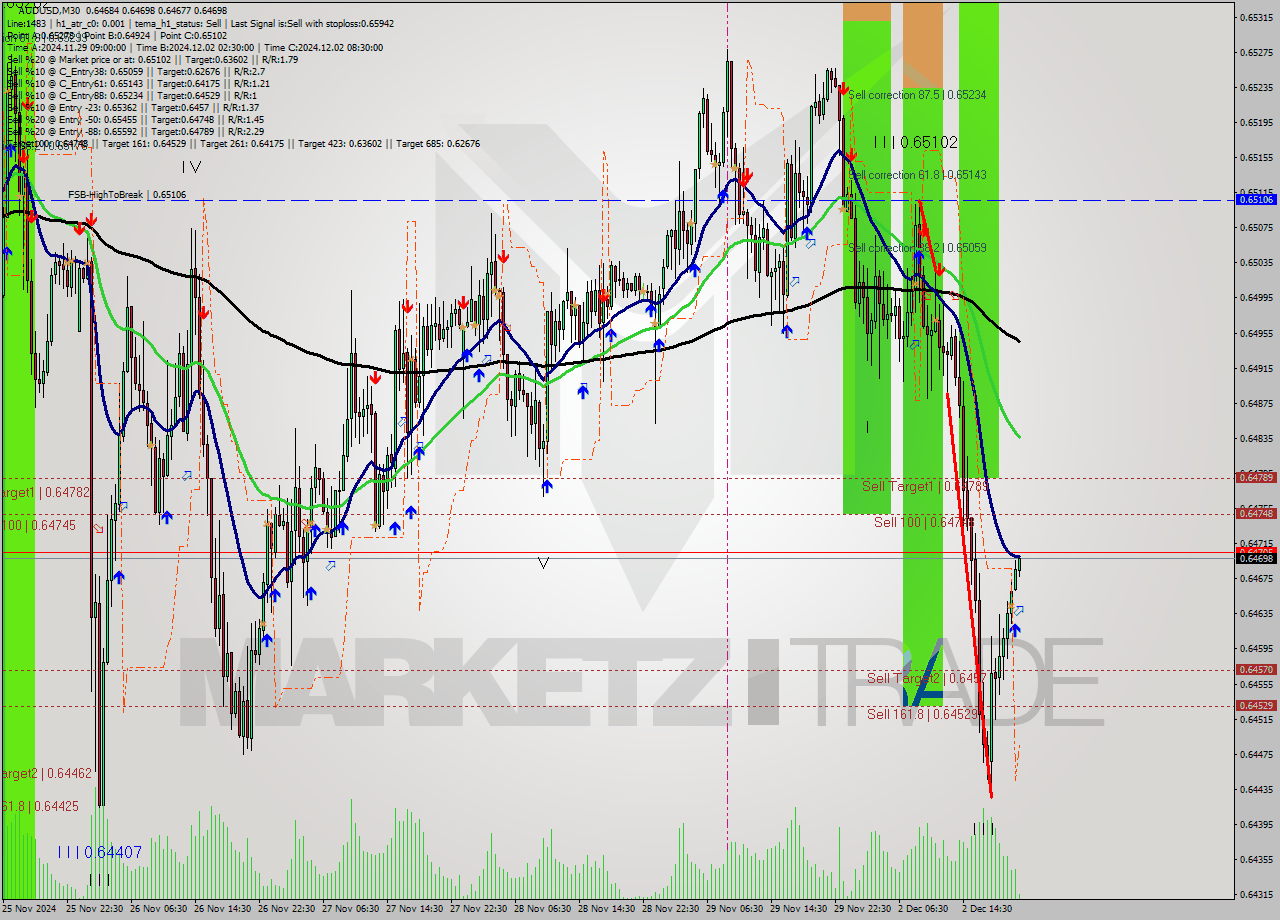
Task: Click the blue 'I I I 0.64407' label
Action: point(99,852)
